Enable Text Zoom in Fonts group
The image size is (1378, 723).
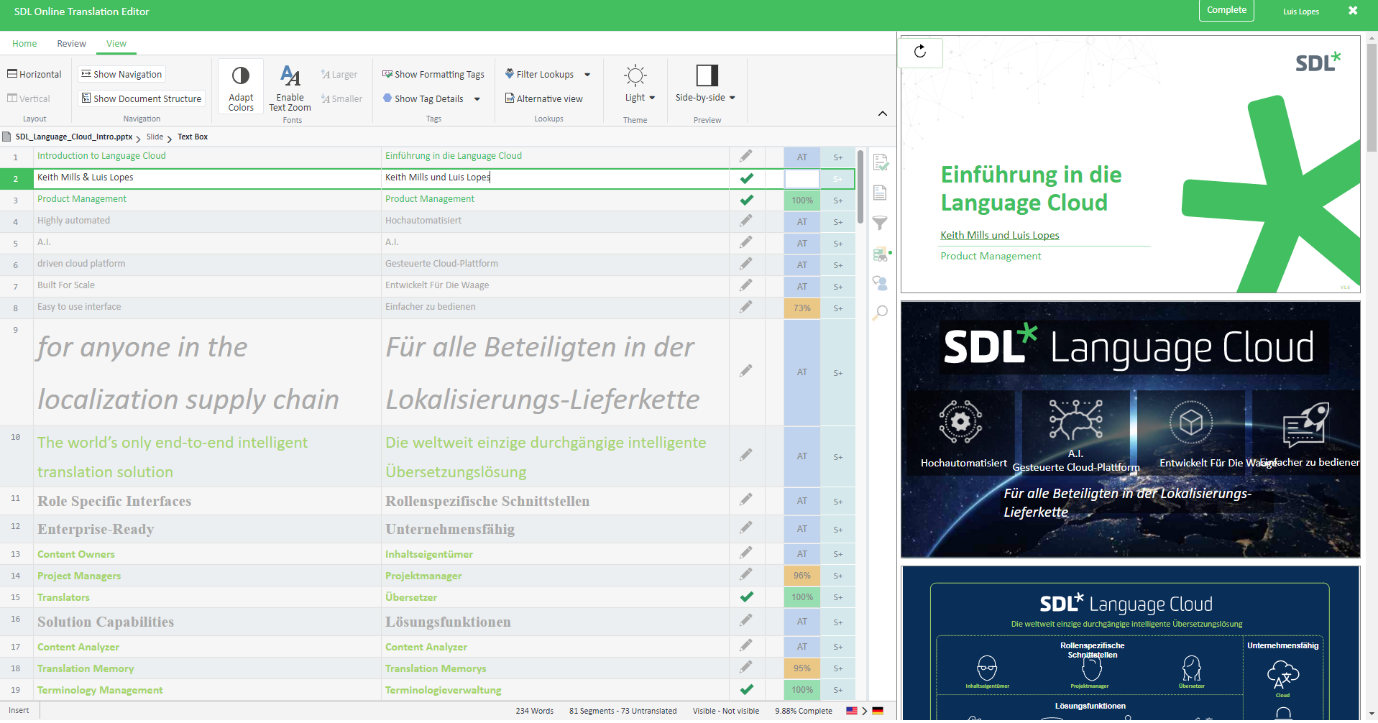290,88
